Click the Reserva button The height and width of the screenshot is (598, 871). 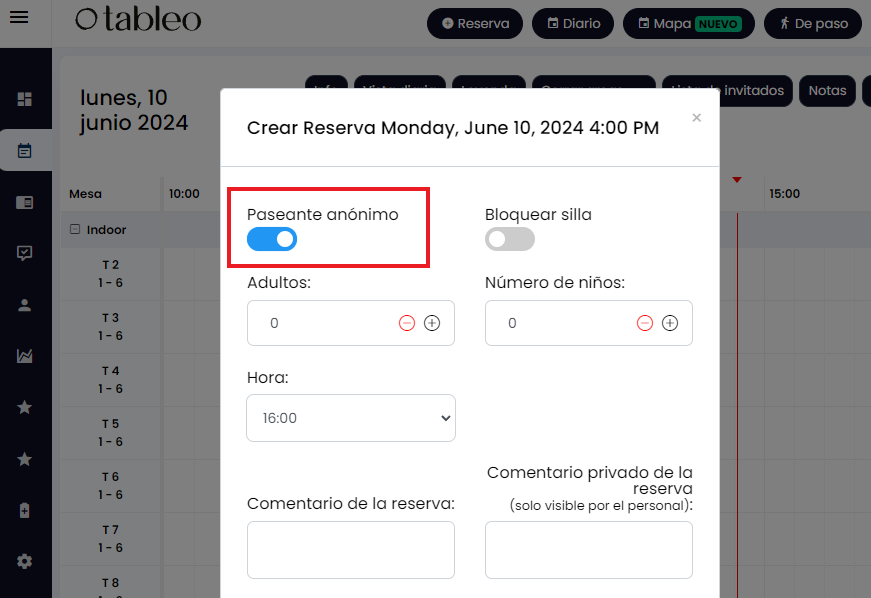[x=475, y=23]
